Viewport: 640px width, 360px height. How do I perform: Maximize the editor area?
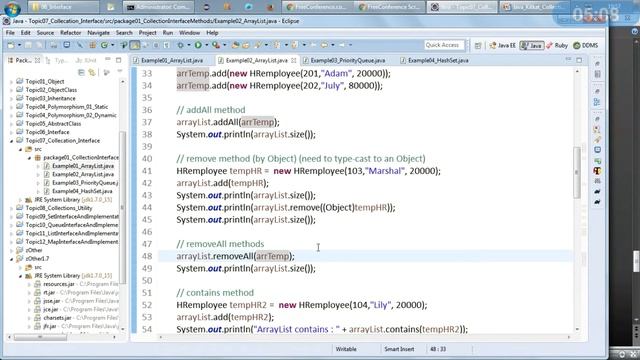pyautogui.click(x=579, y=60)
